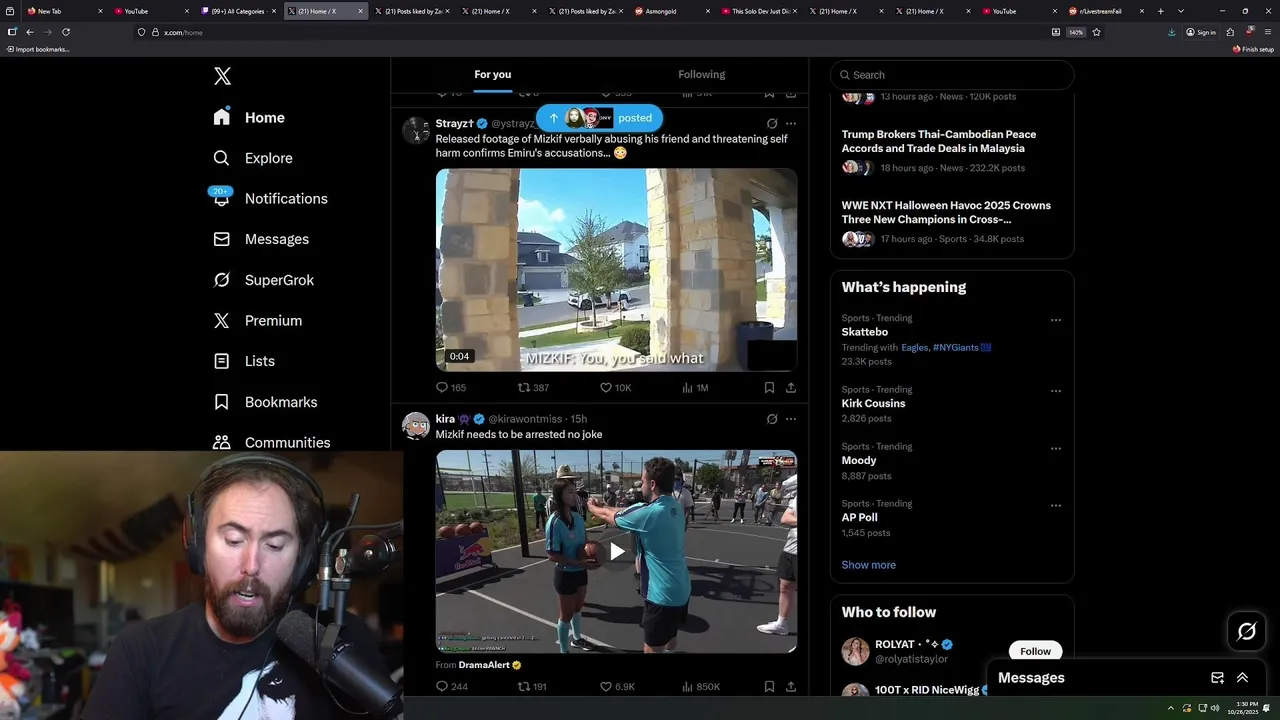Screen dimensions: 1280x720
Task: Open Communities in the sidebar
Action: 272,442
